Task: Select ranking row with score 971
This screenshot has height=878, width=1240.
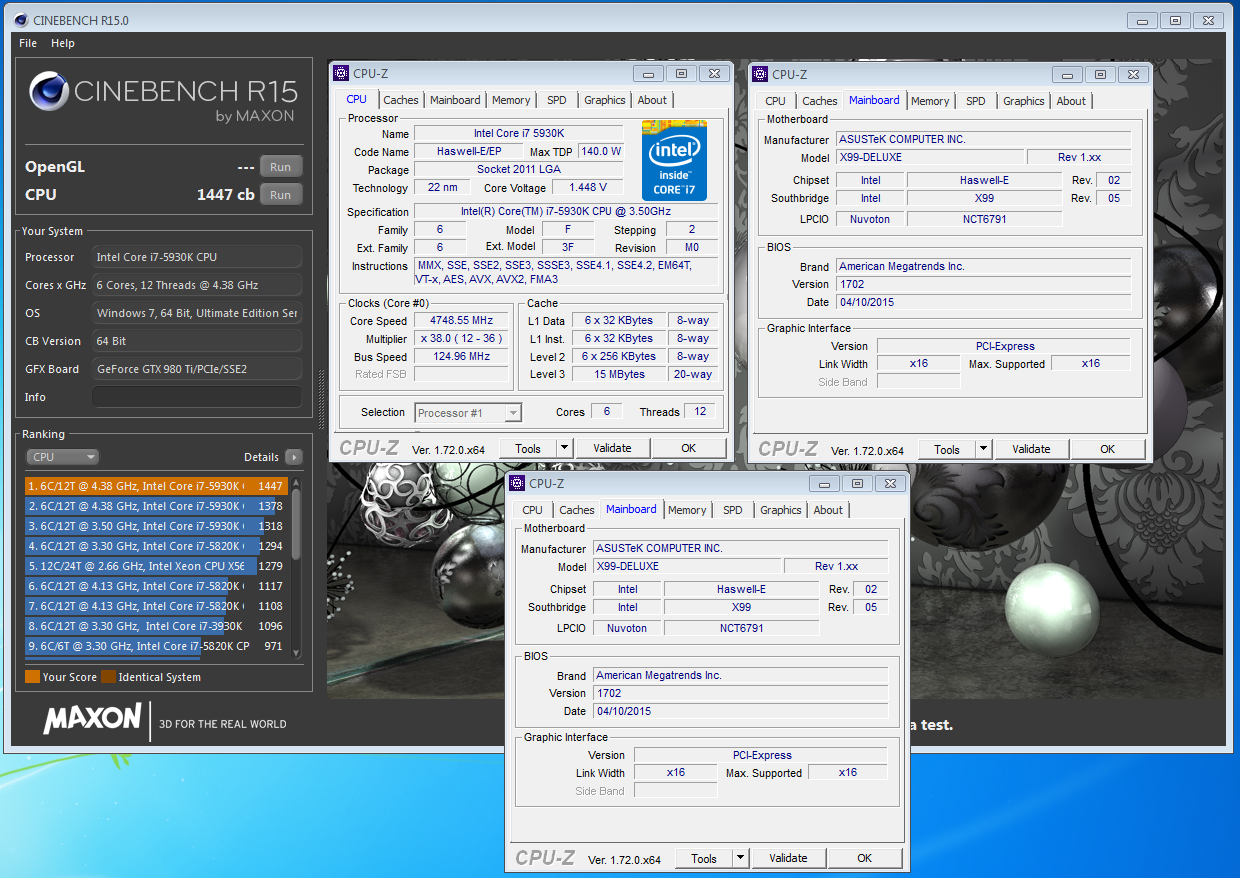Action: click(157, 646)
